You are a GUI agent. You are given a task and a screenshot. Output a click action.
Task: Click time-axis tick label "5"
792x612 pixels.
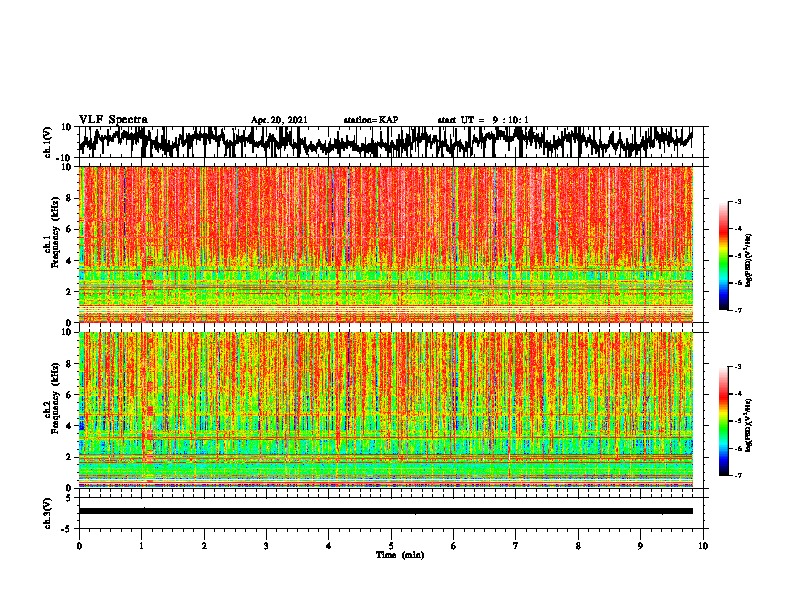391,546
